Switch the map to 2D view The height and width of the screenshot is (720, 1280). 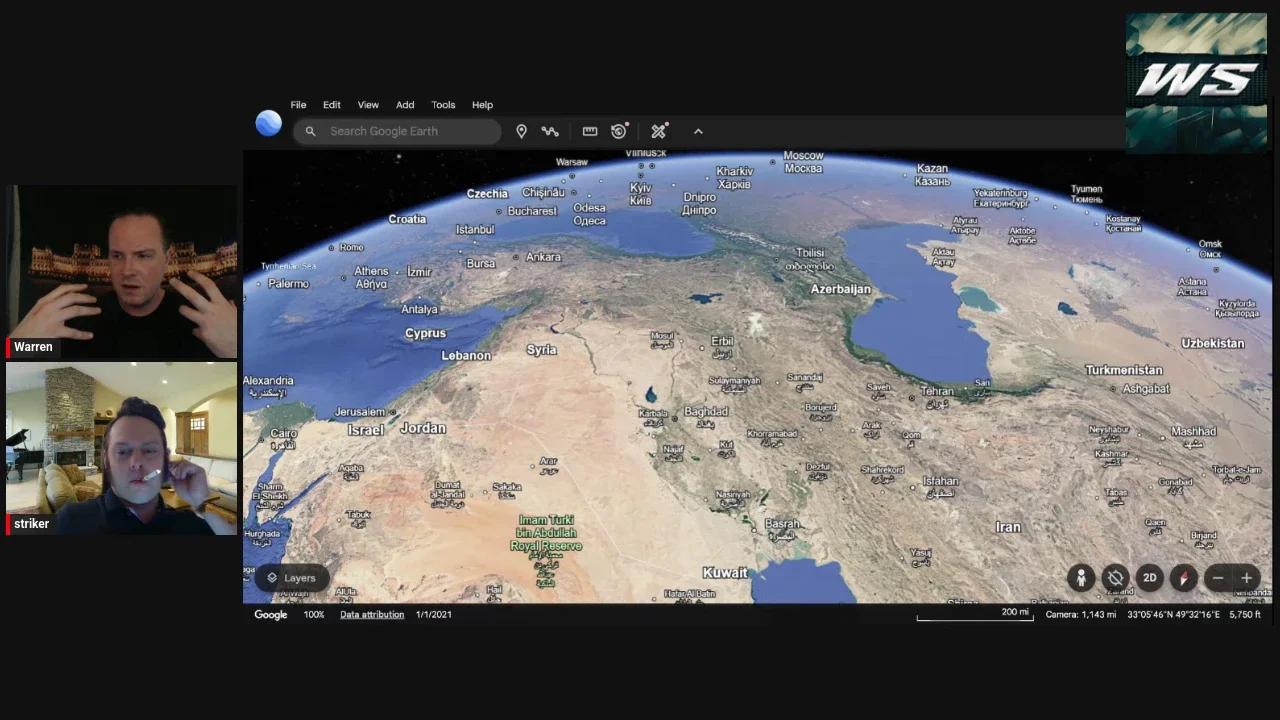1150,578
